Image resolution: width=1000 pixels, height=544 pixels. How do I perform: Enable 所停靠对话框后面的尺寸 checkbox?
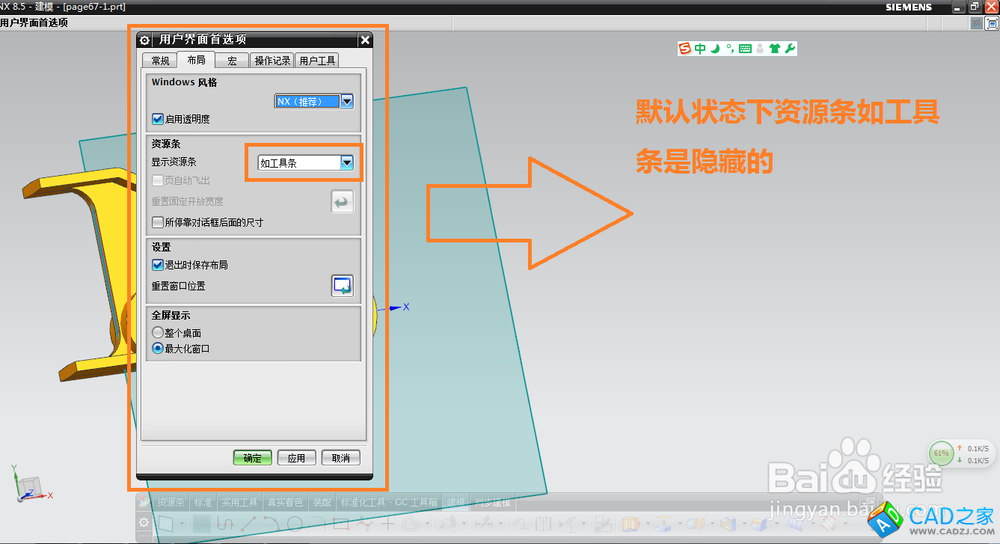158,222
